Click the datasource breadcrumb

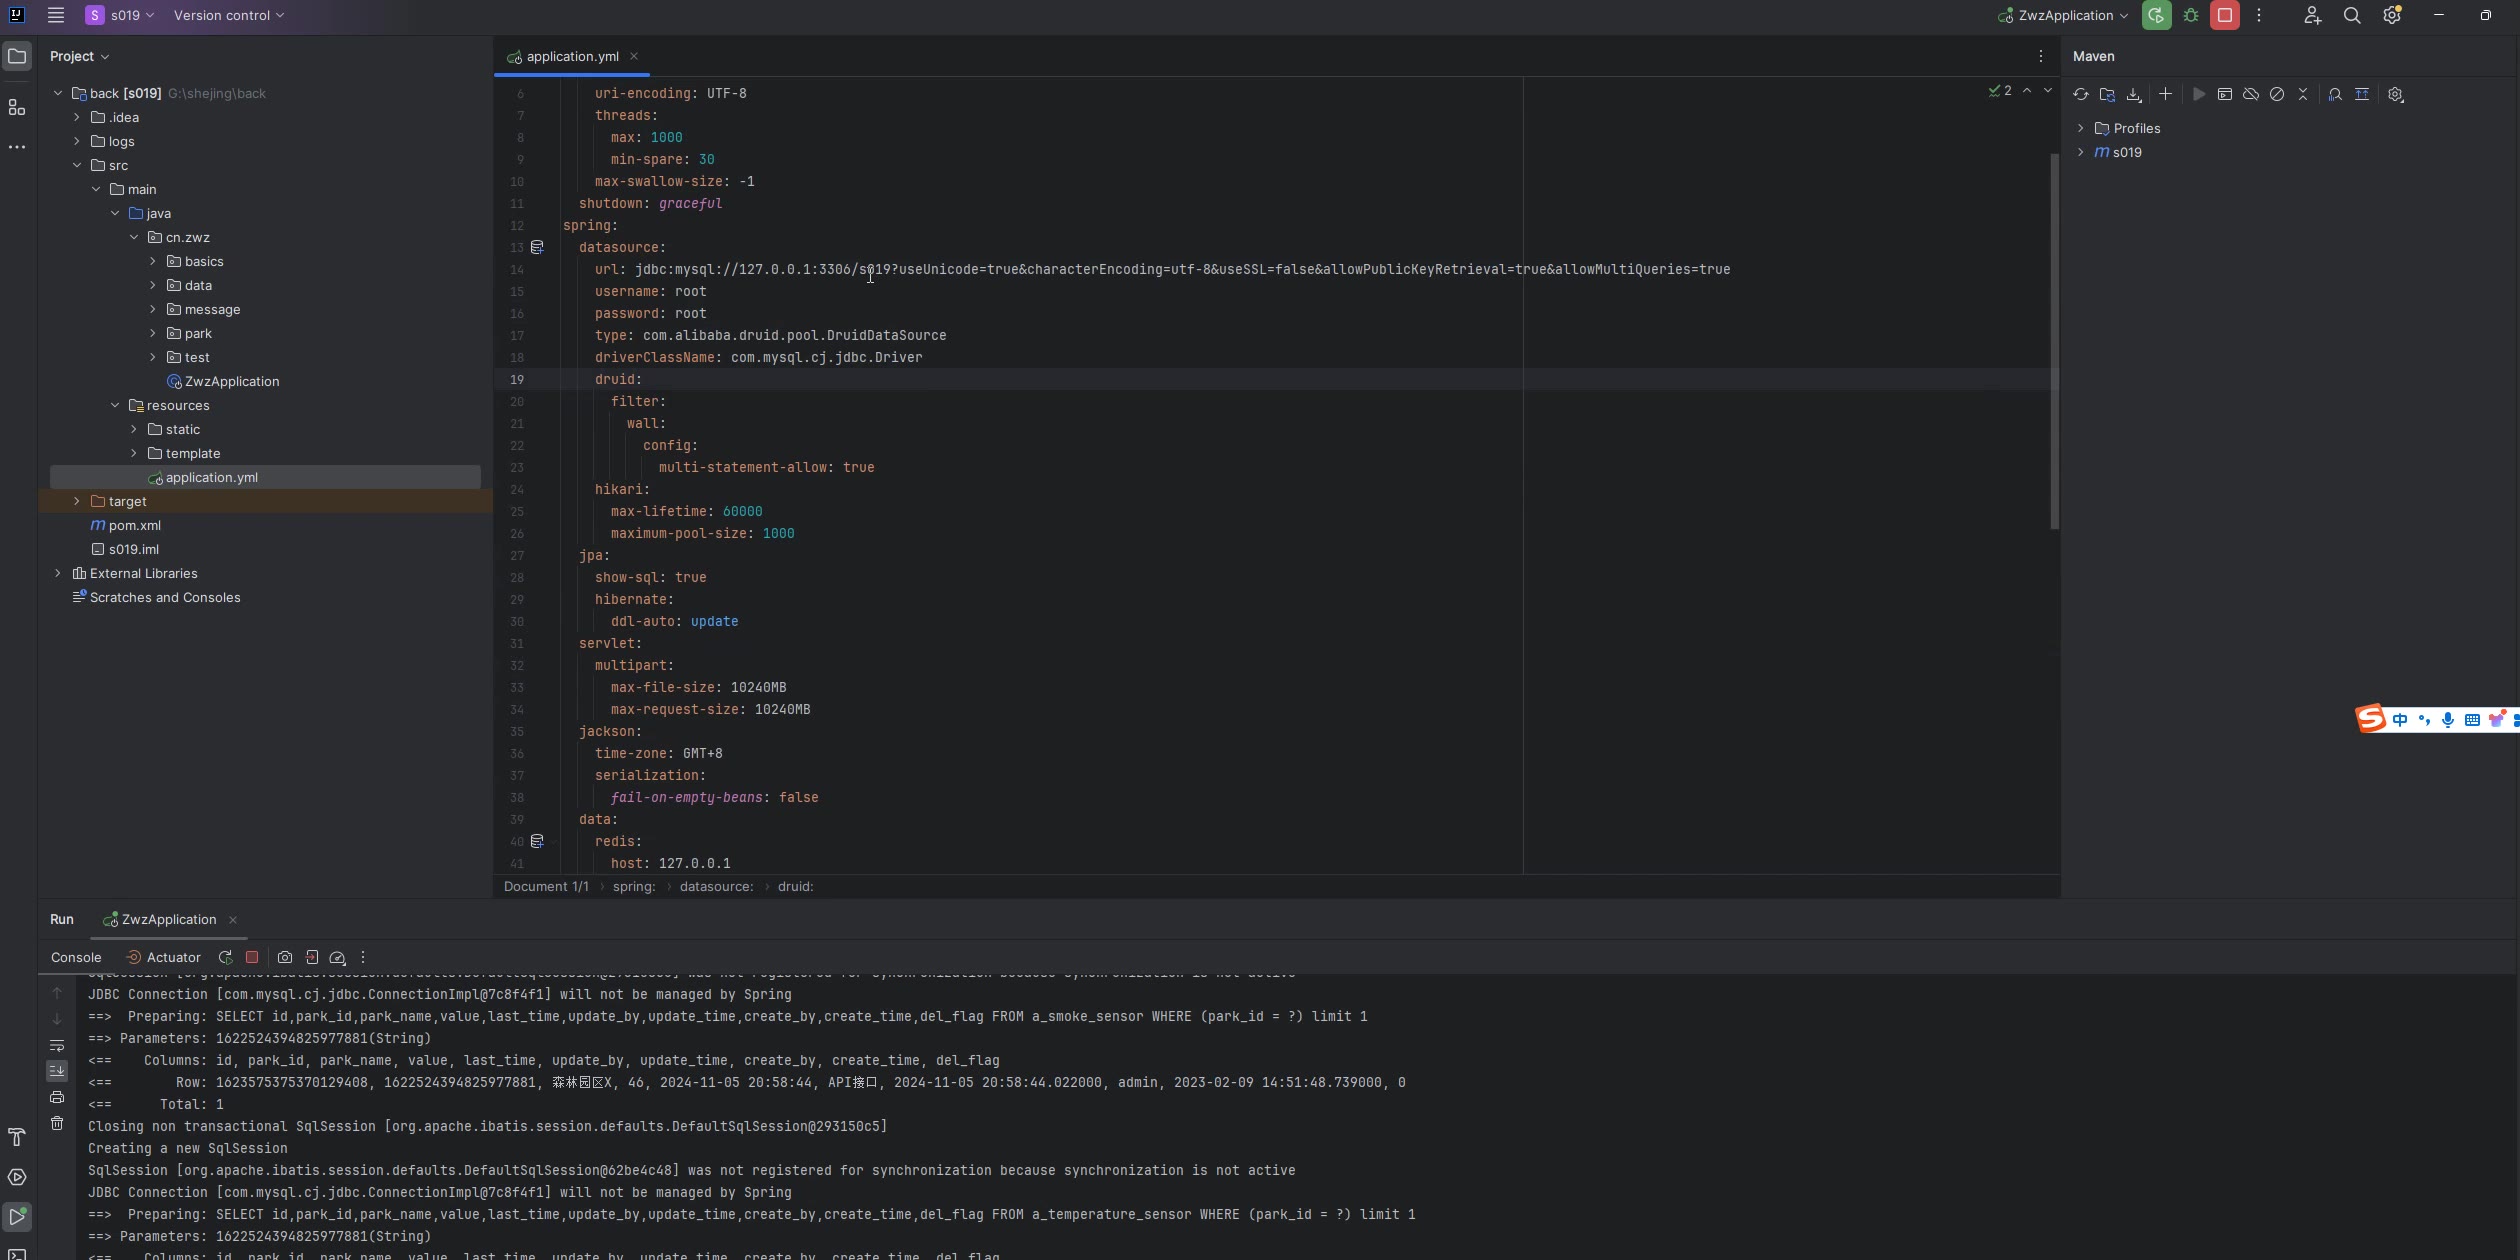pyautogui.click(x=716, y=886)
